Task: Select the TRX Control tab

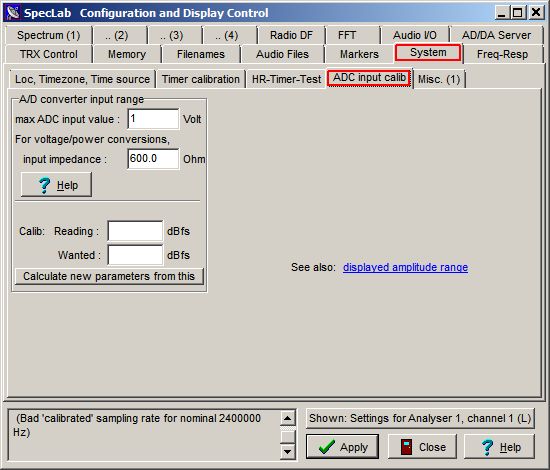Action: point(49,54)
